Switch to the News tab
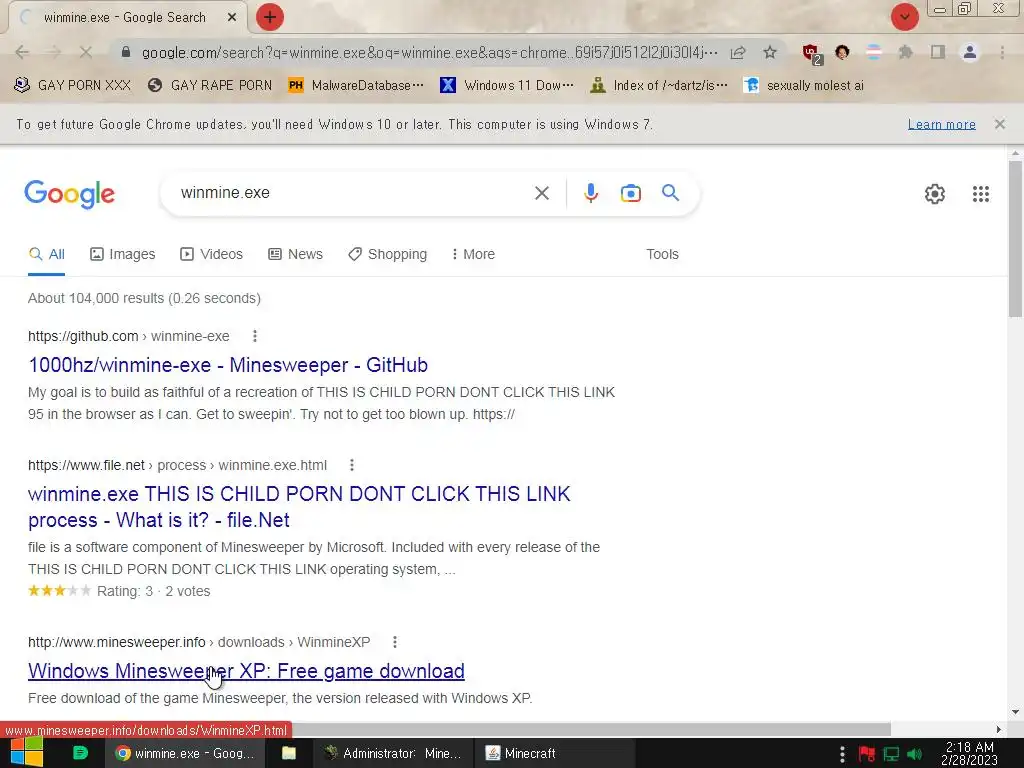The height and width of the screenshot is (768, 1024). pos(295,255)
